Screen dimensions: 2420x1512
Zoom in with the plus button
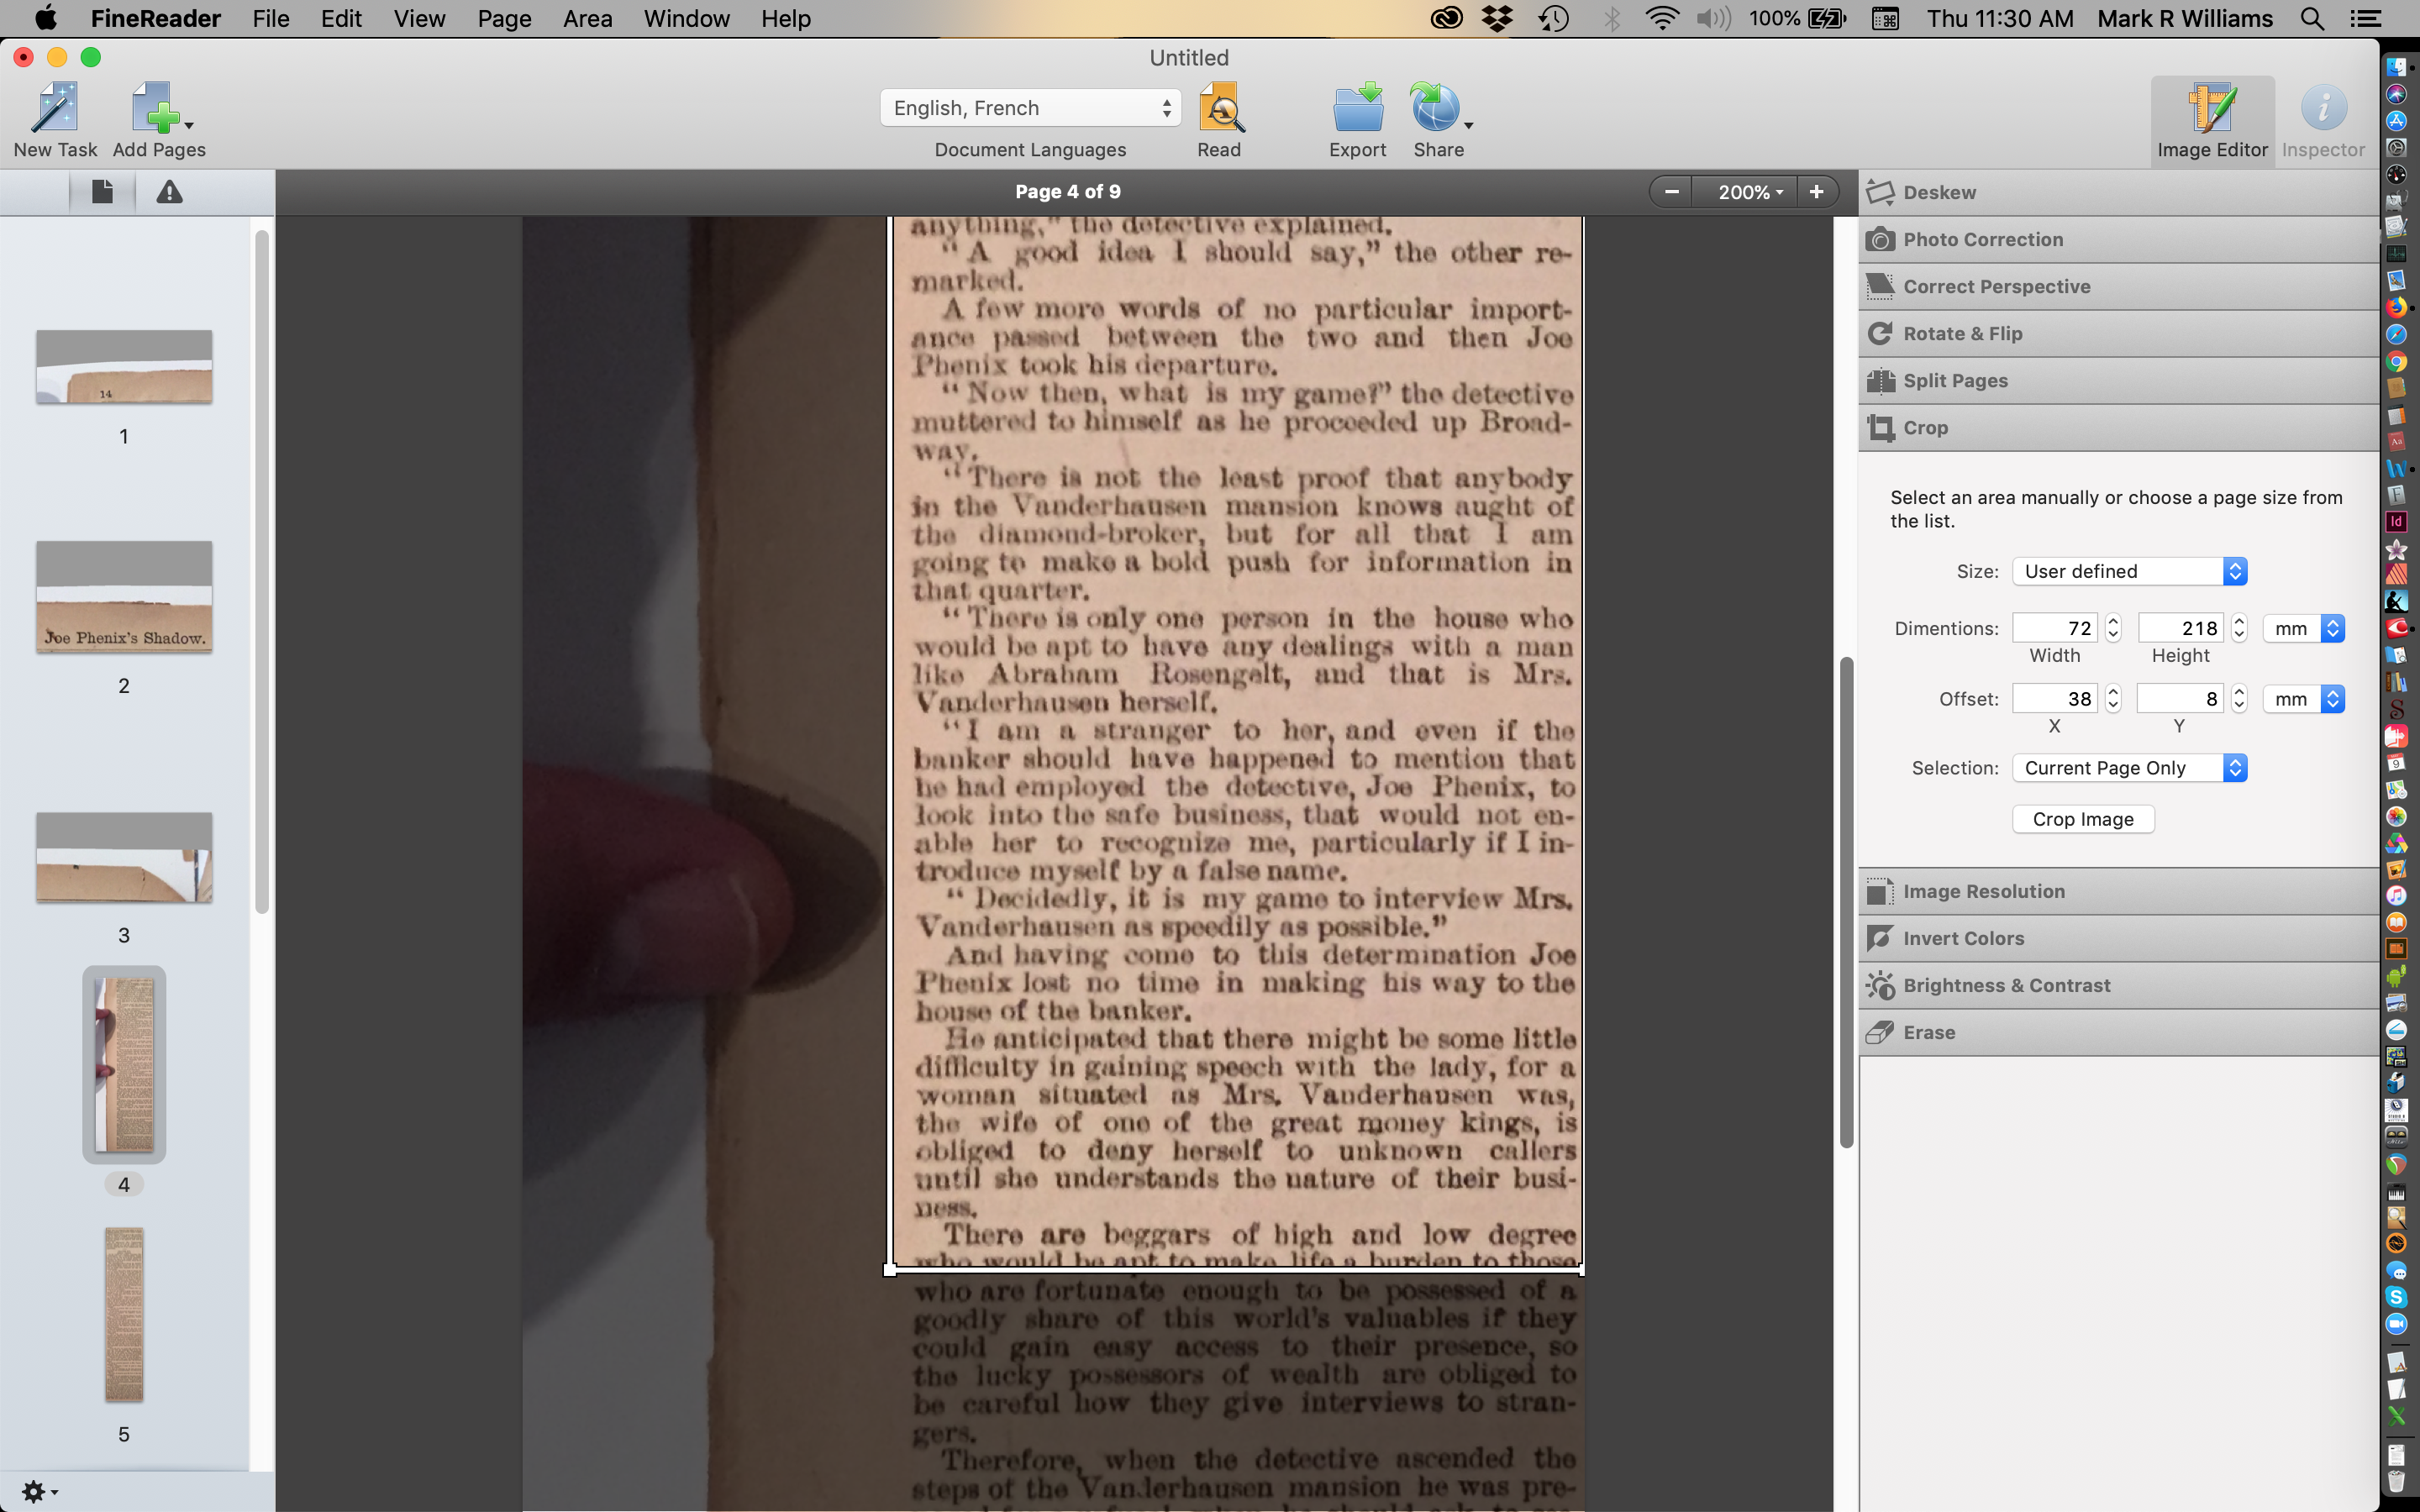pyautogui.click(x=1816, y=191)
